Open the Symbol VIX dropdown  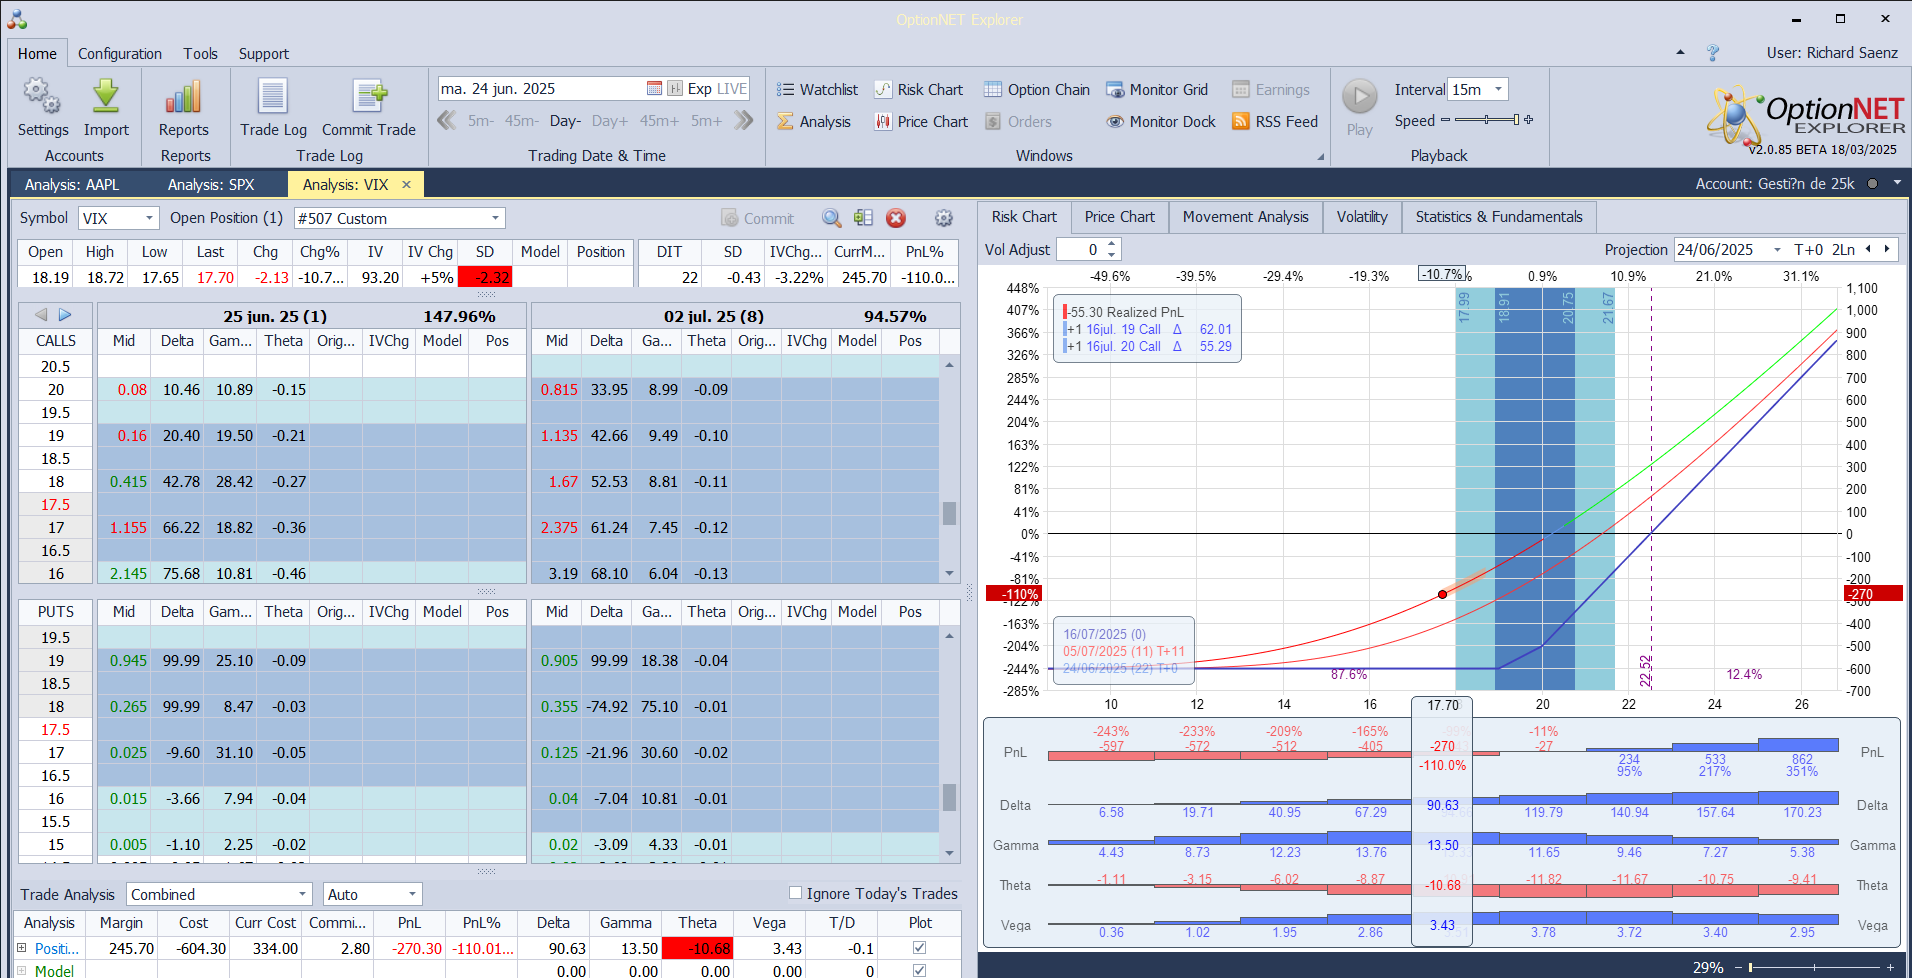click(150, 218)
